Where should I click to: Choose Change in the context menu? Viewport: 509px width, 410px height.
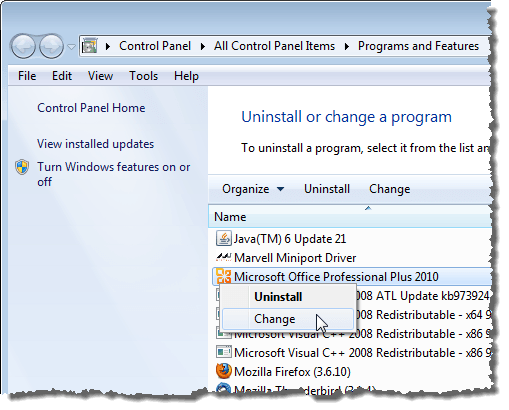[x=288, y=319]
